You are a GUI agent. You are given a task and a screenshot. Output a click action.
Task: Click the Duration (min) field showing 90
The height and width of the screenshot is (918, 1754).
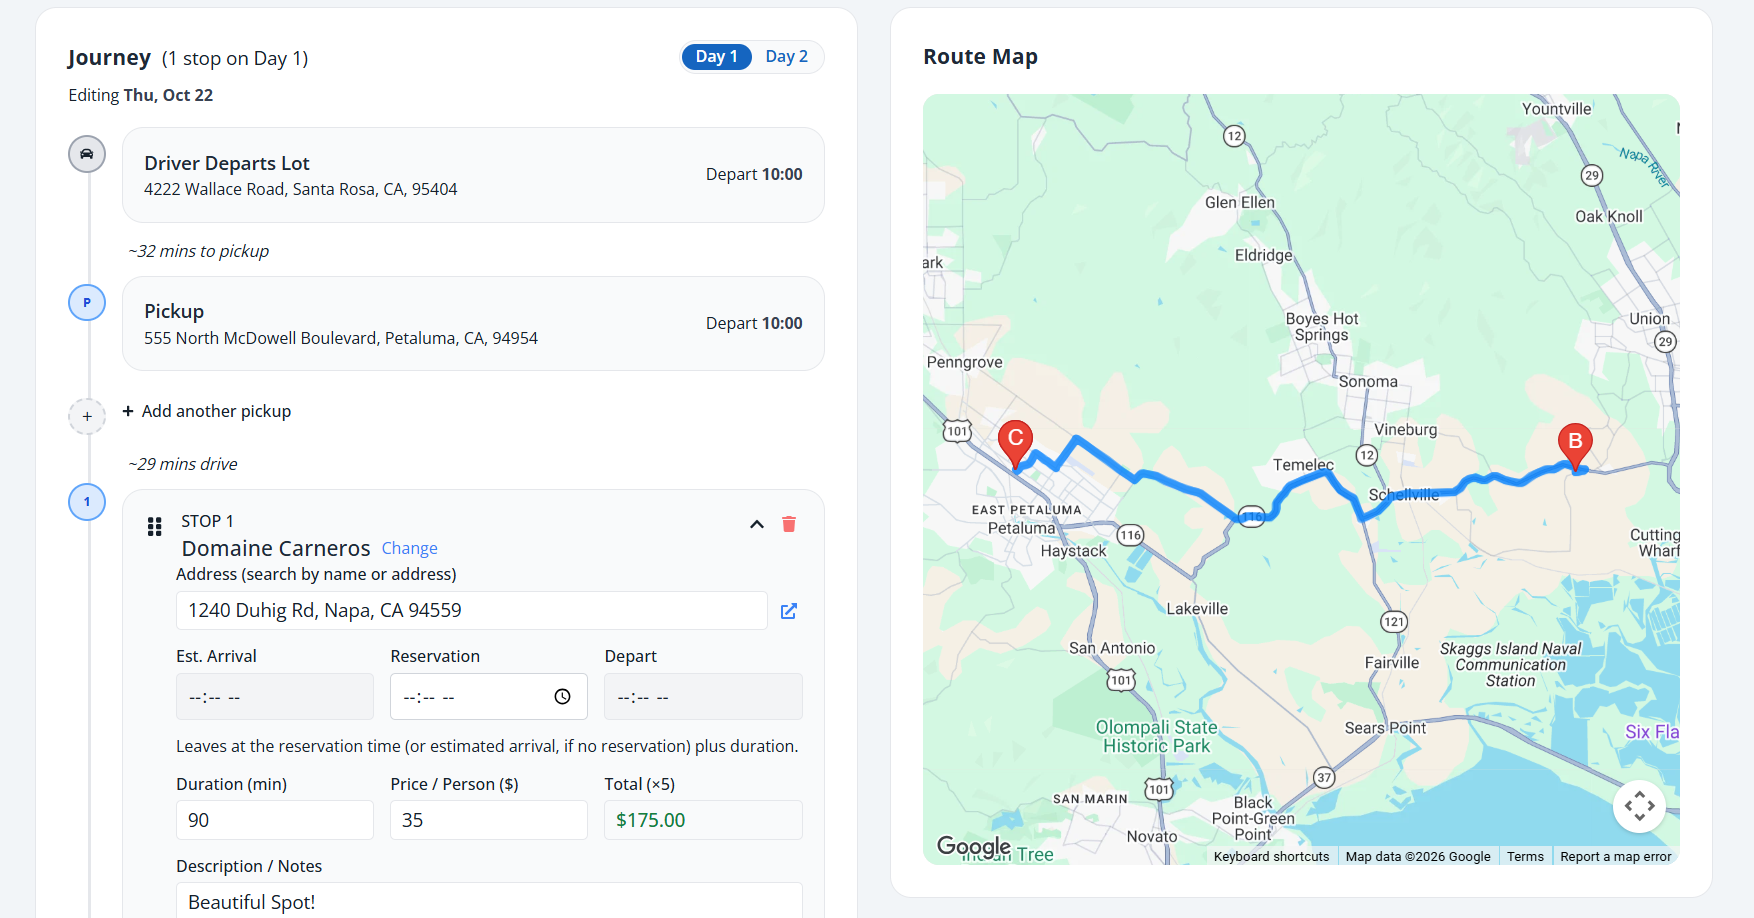[274, 820]
